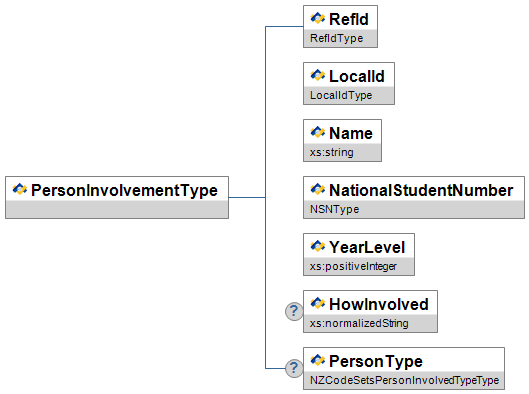
Task: Click the icon beside PersonInvolvementType
Action: coord(20,189)
